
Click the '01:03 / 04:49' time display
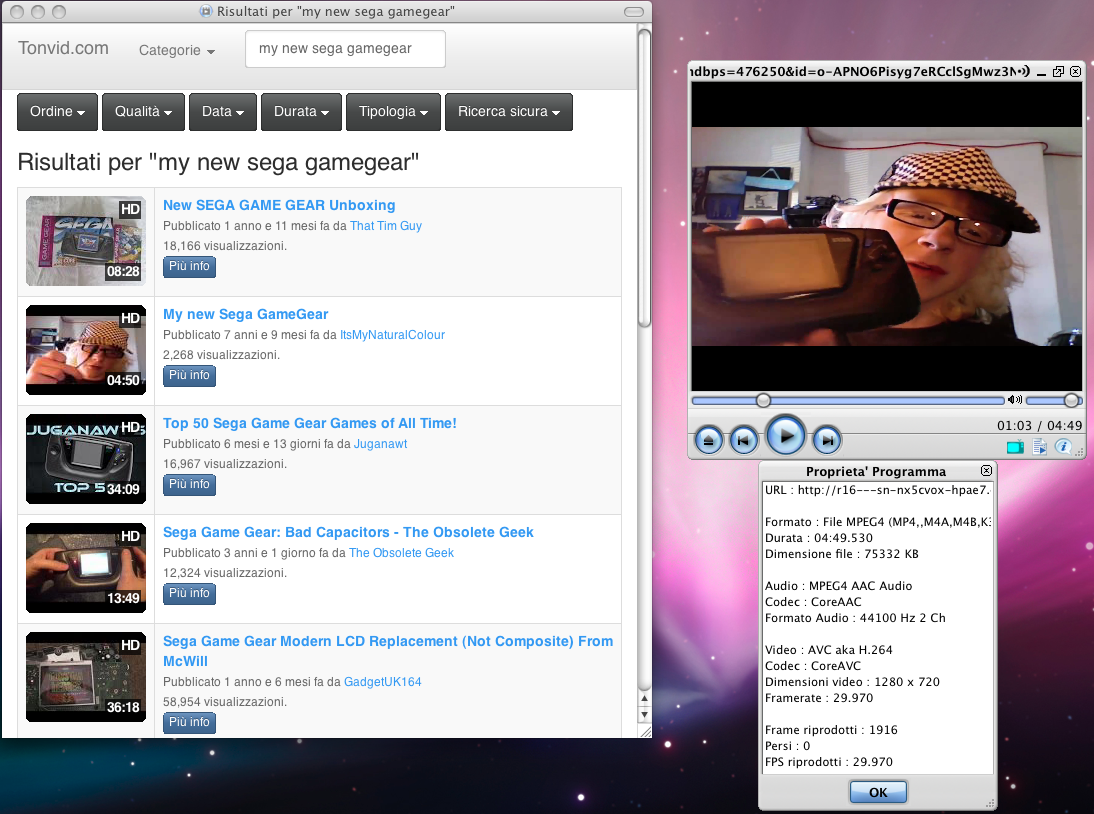point(1040,425)
